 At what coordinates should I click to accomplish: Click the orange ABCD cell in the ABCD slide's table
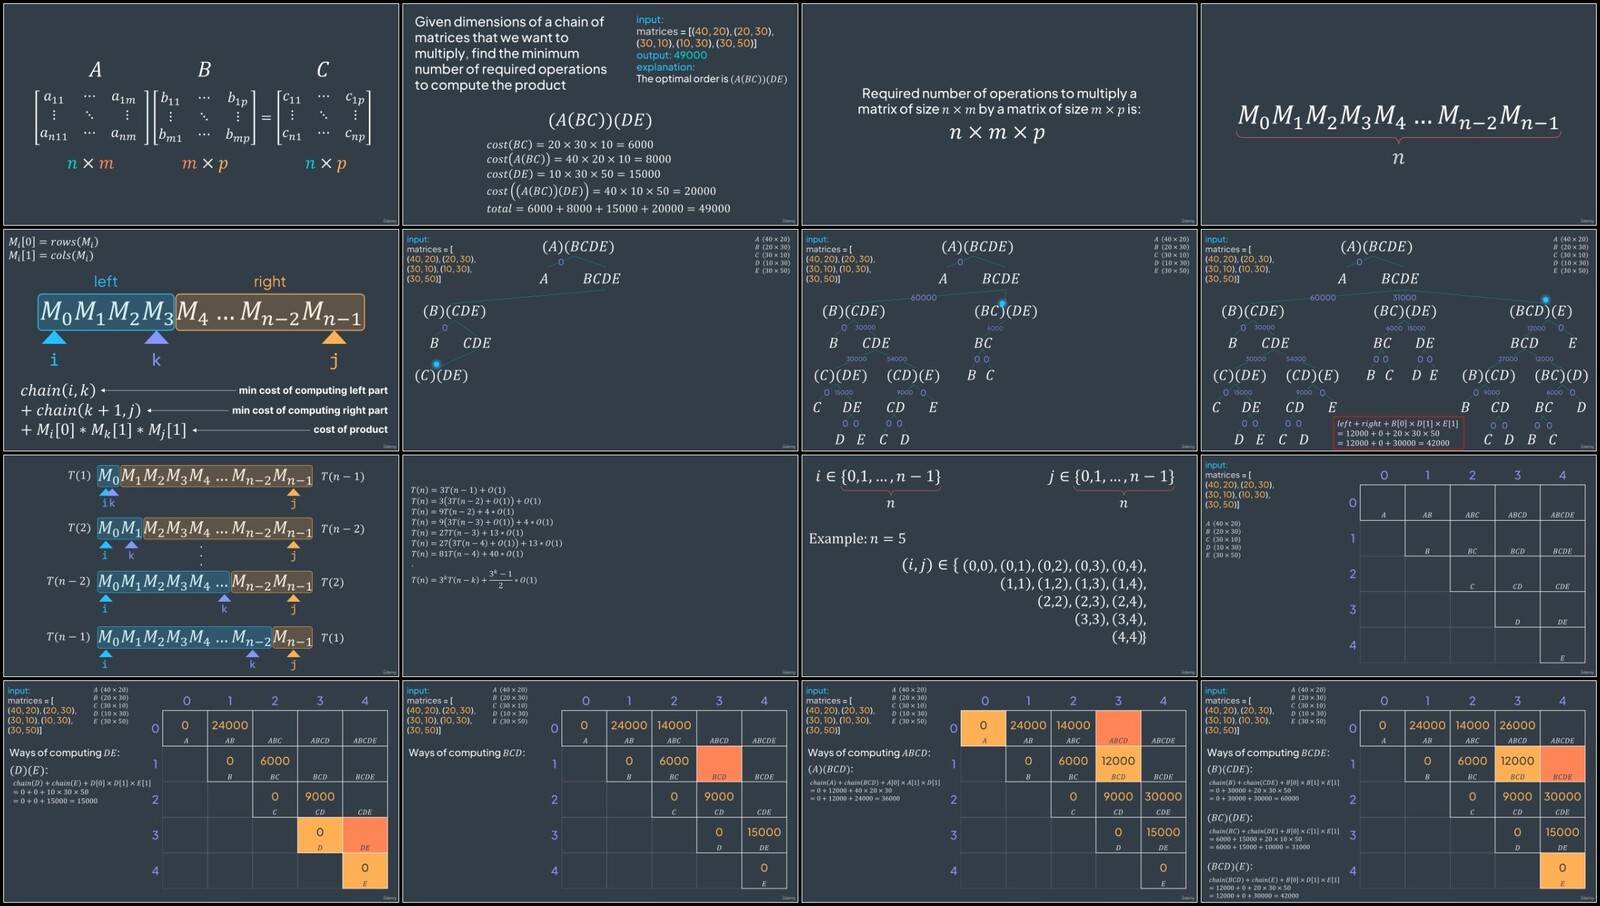(x=1118, y=729)
